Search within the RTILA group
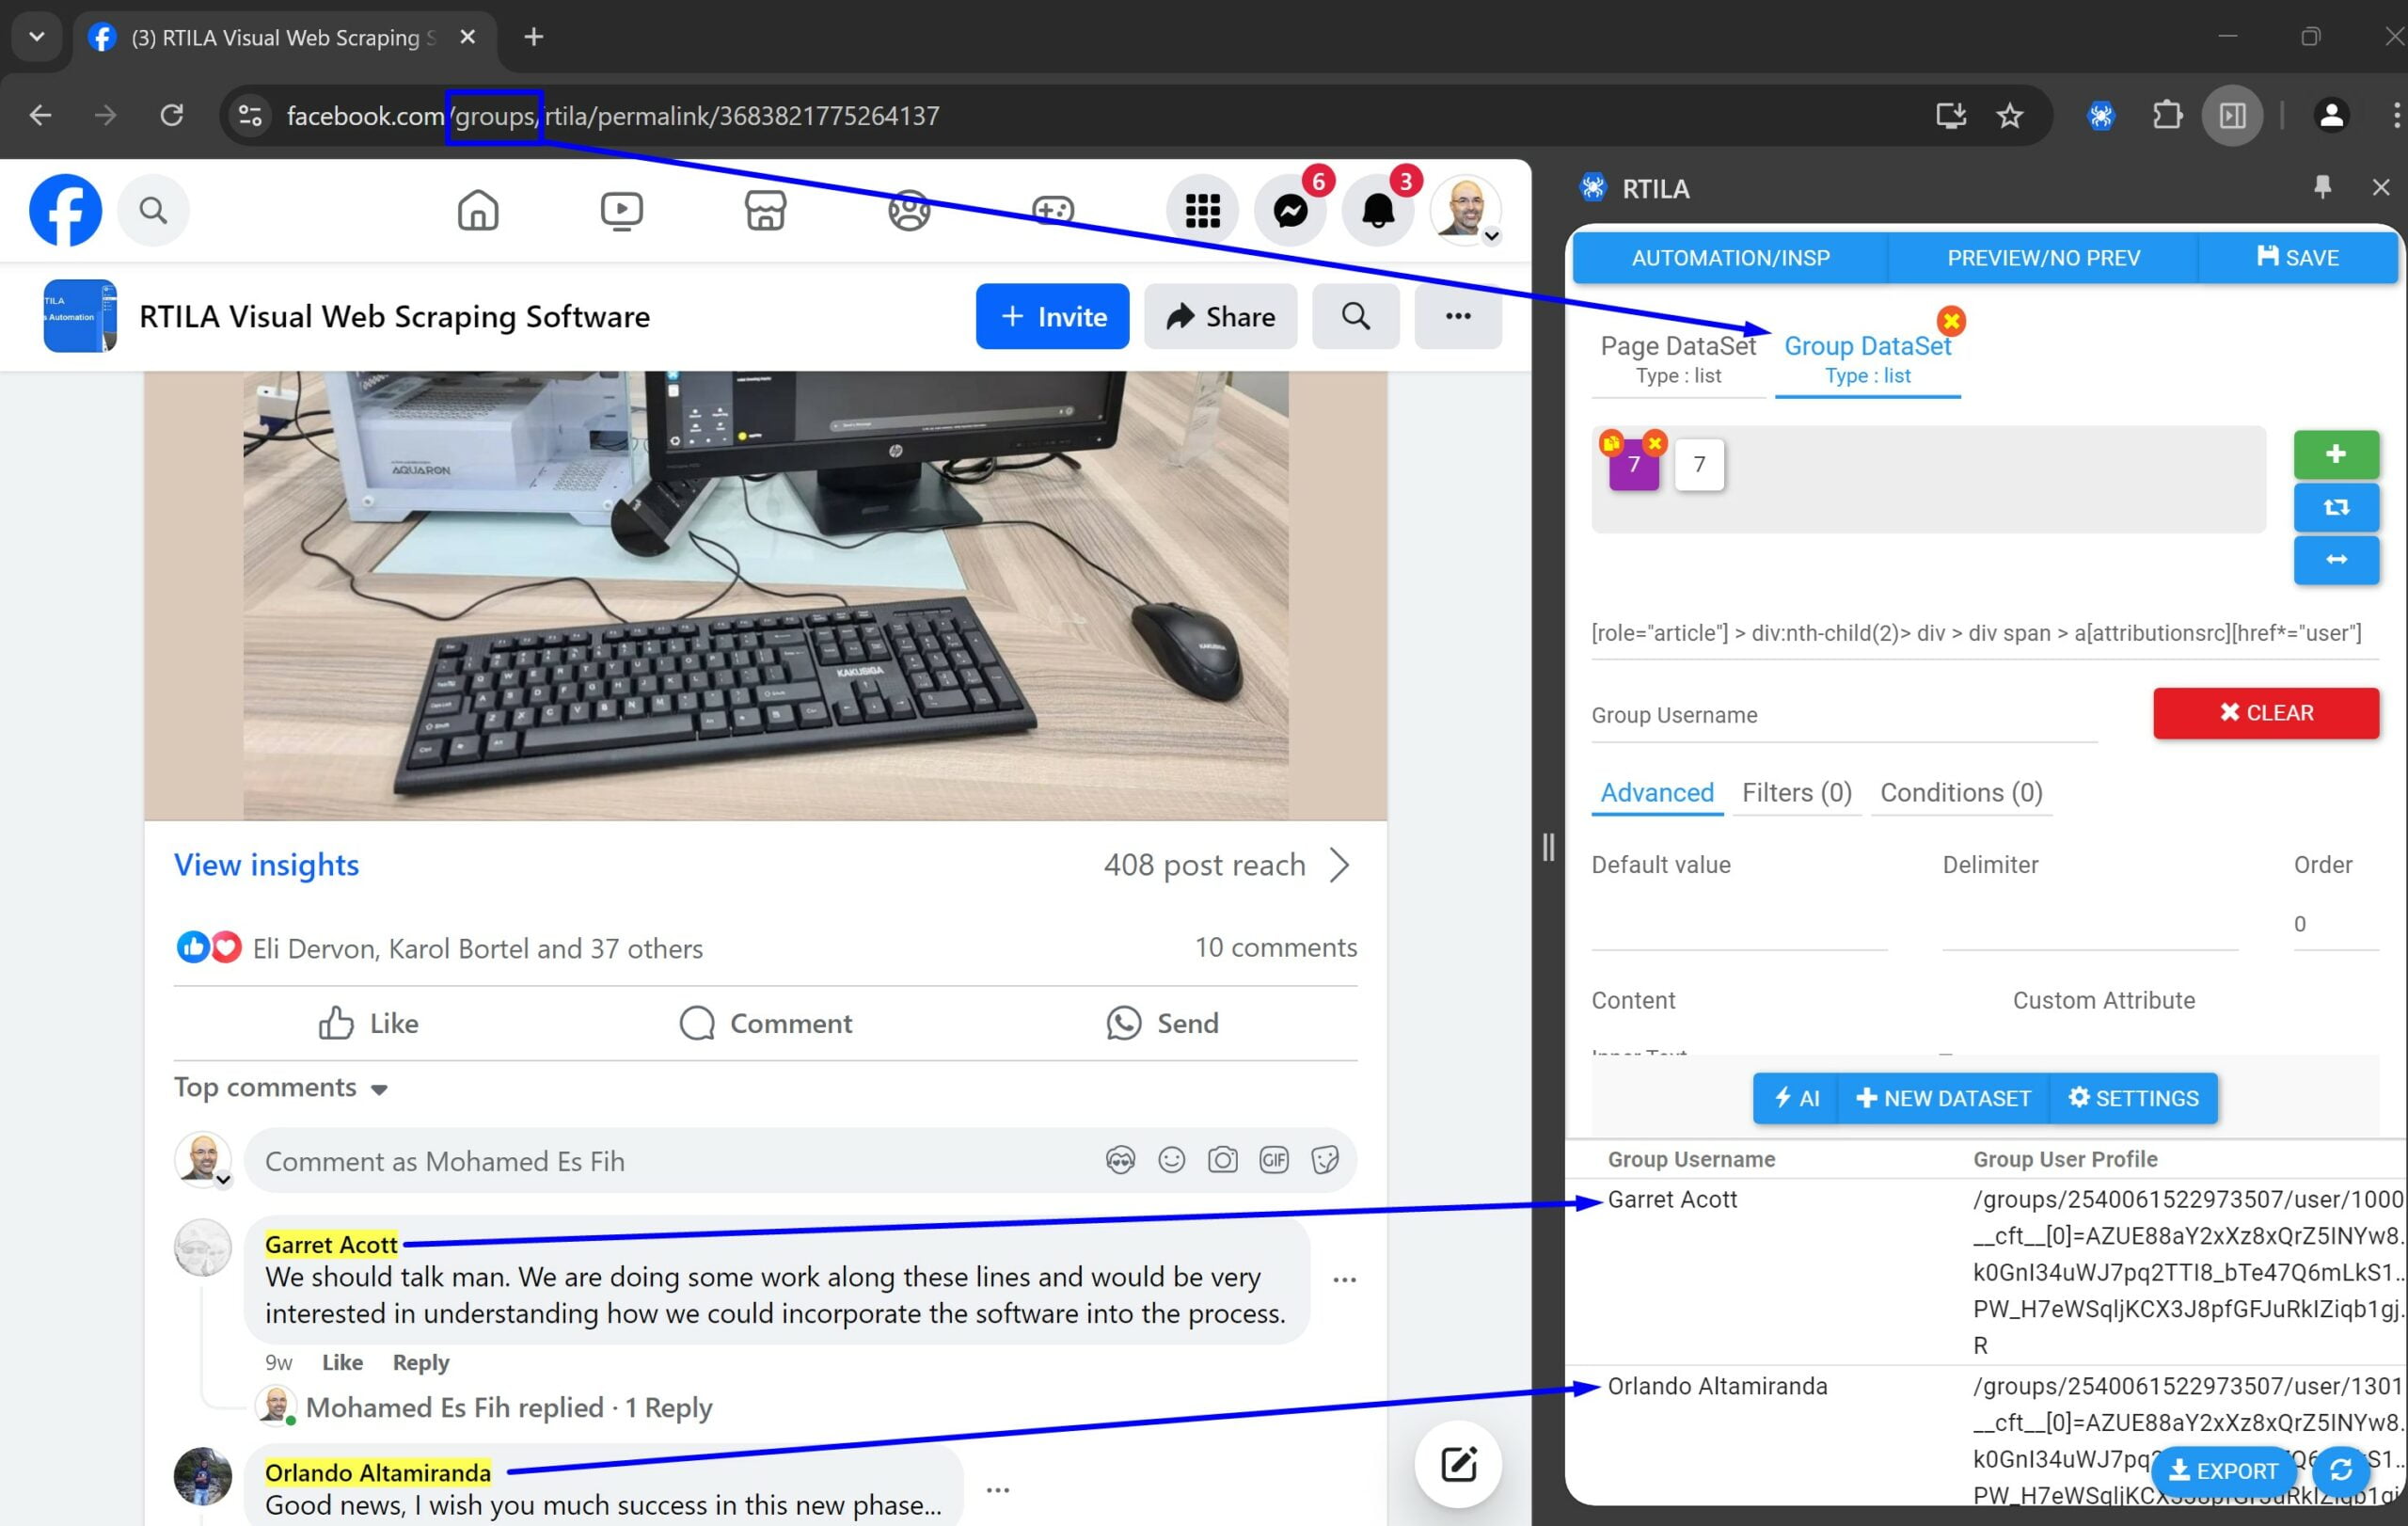Image resolution: width=2408 pixels, height=1526 pixels. pyautogui.click(x=1356, y=316)
